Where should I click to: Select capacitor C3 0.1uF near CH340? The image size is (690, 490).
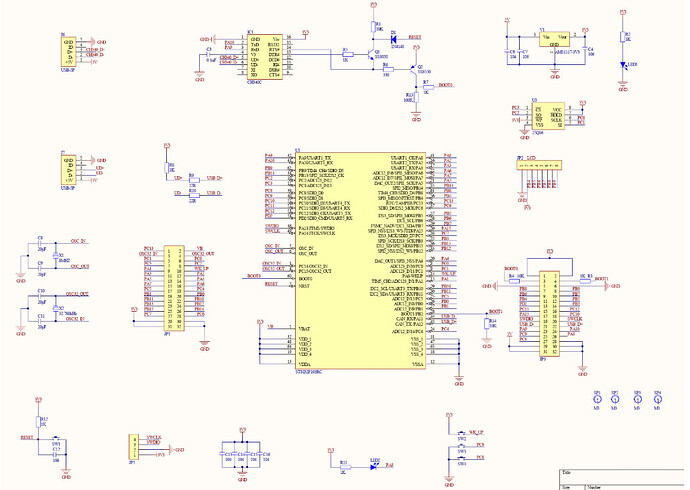coord(208,55)
